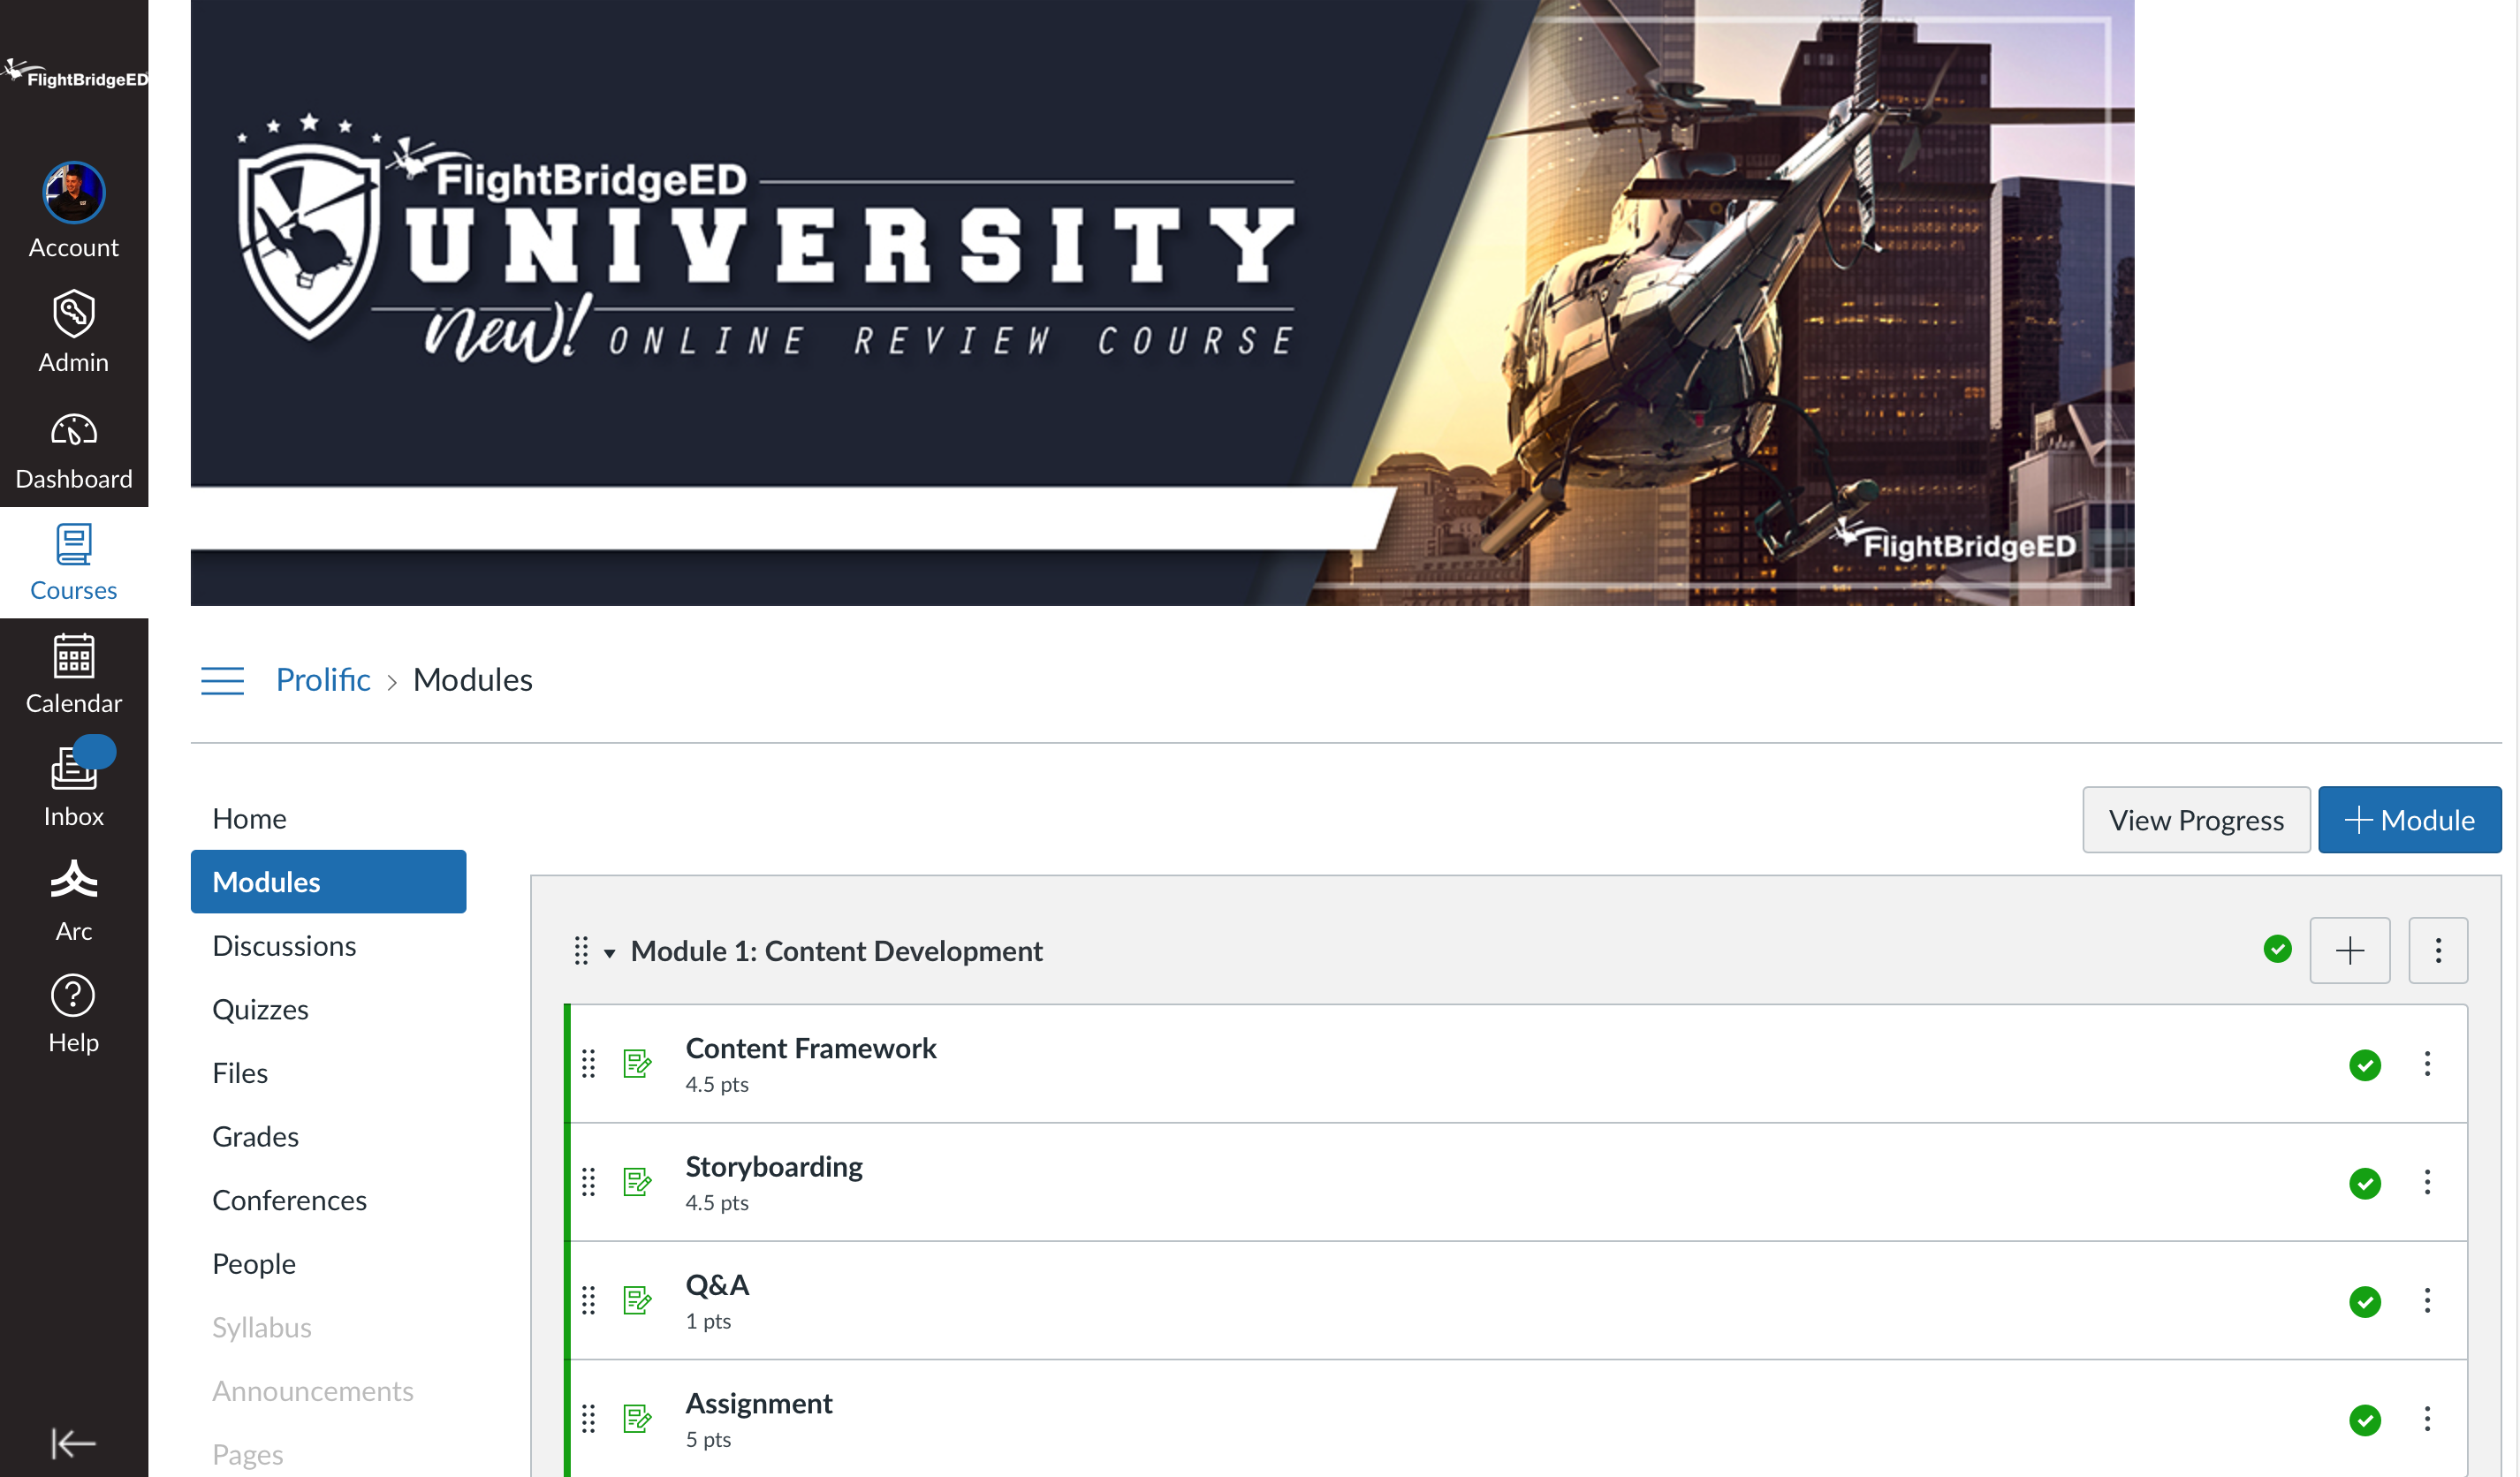The width and height of the screenshot is (2520, 1477).
Task: Toggle Q&A published checkmark
Action: coord(2365,1302)
